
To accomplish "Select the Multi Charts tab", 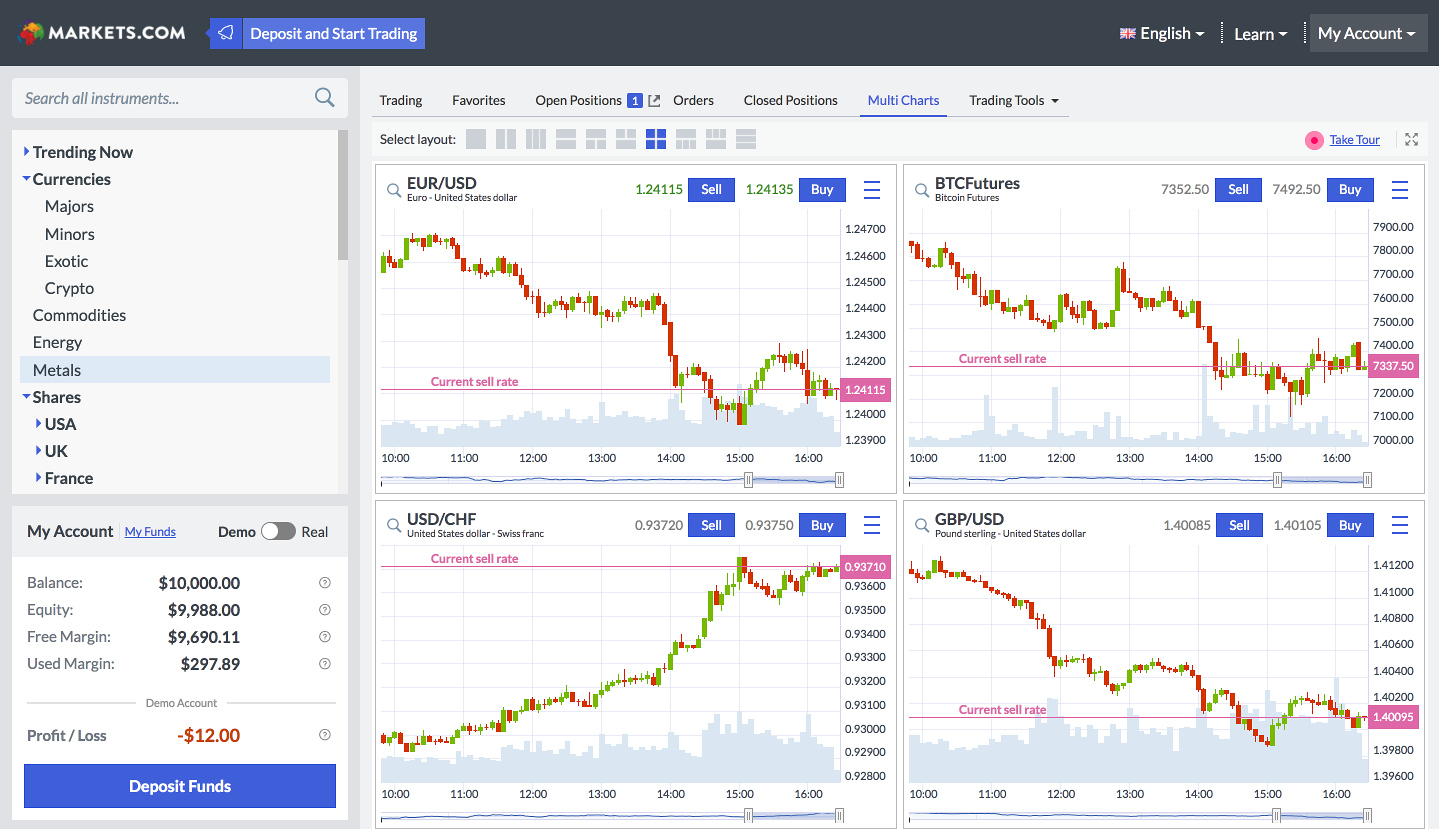I will (x=904, y=100).
